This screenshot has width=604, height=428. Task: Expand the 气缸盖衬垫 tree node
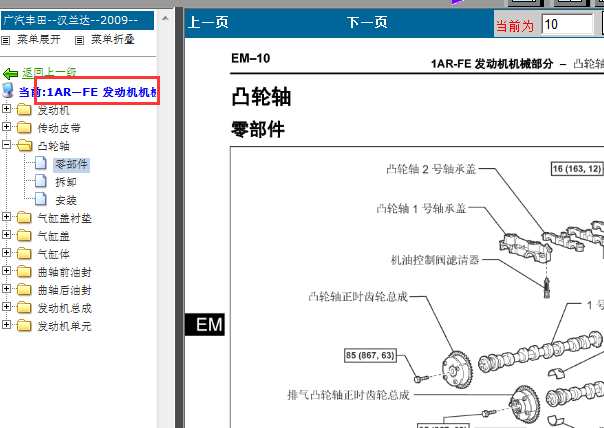tap(6, 217)
